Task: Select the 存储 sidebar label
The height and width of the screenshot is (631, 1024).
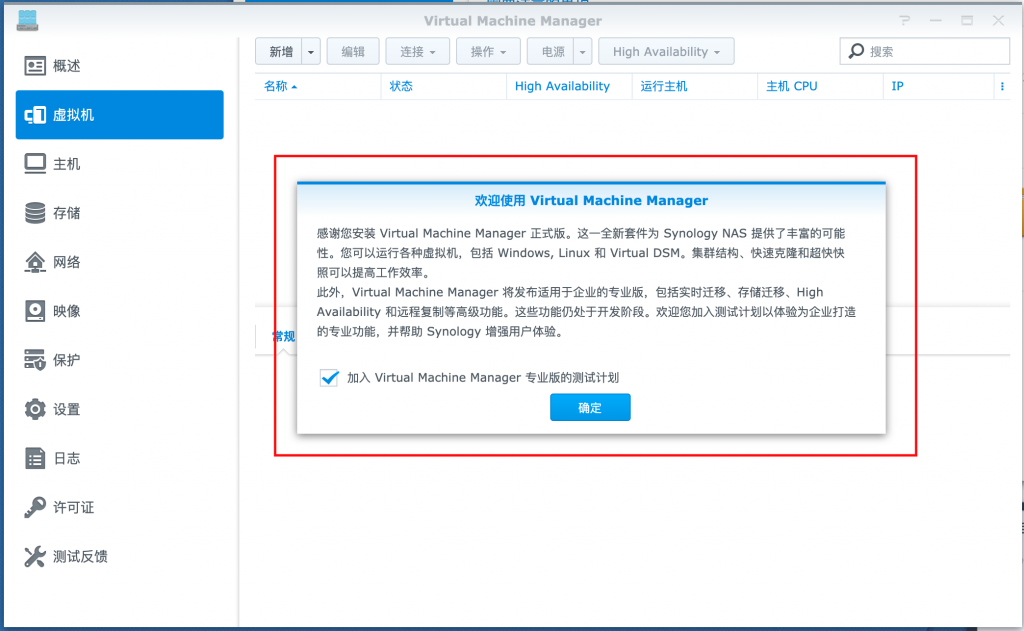Action: [67, 213]
